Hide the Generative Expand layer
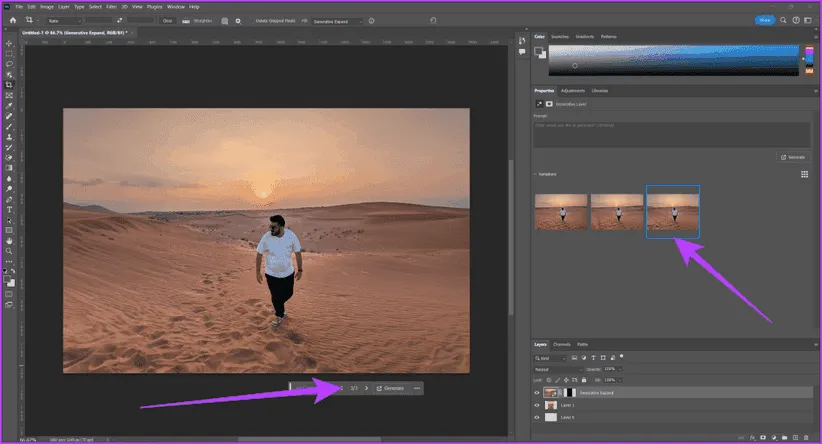Viewport: 822px width, 444px height. pos(538,393)
